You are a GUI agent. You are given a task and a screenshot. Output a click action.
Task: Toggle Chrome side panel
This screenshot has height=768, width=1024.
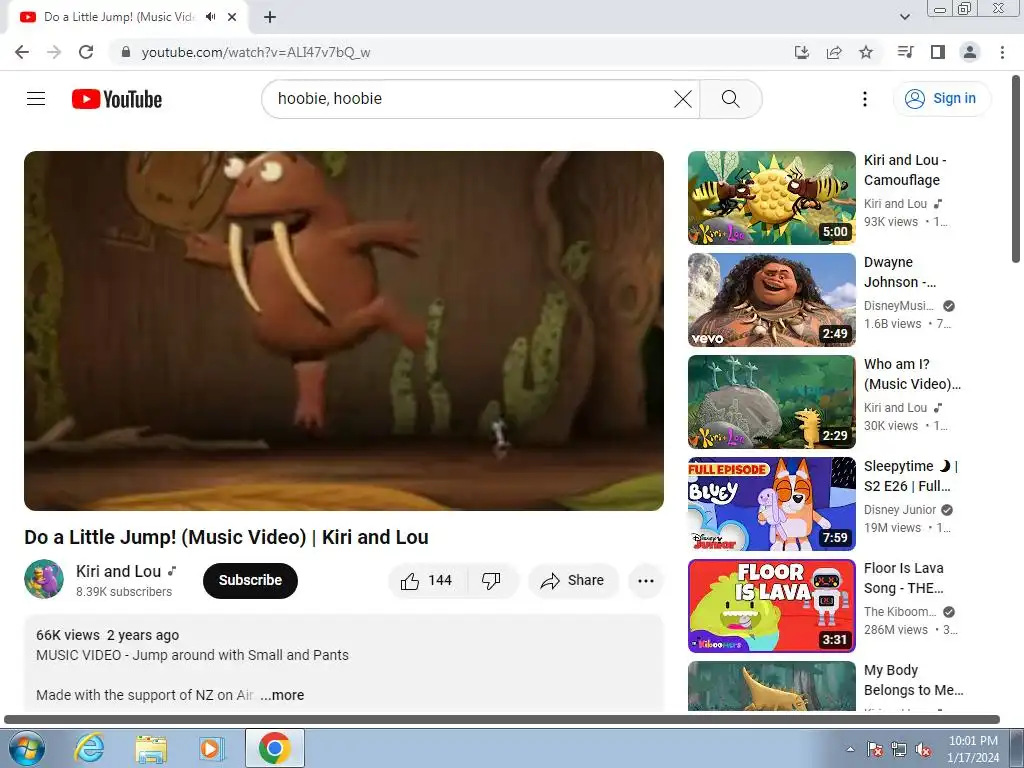[x=938, y=52]
